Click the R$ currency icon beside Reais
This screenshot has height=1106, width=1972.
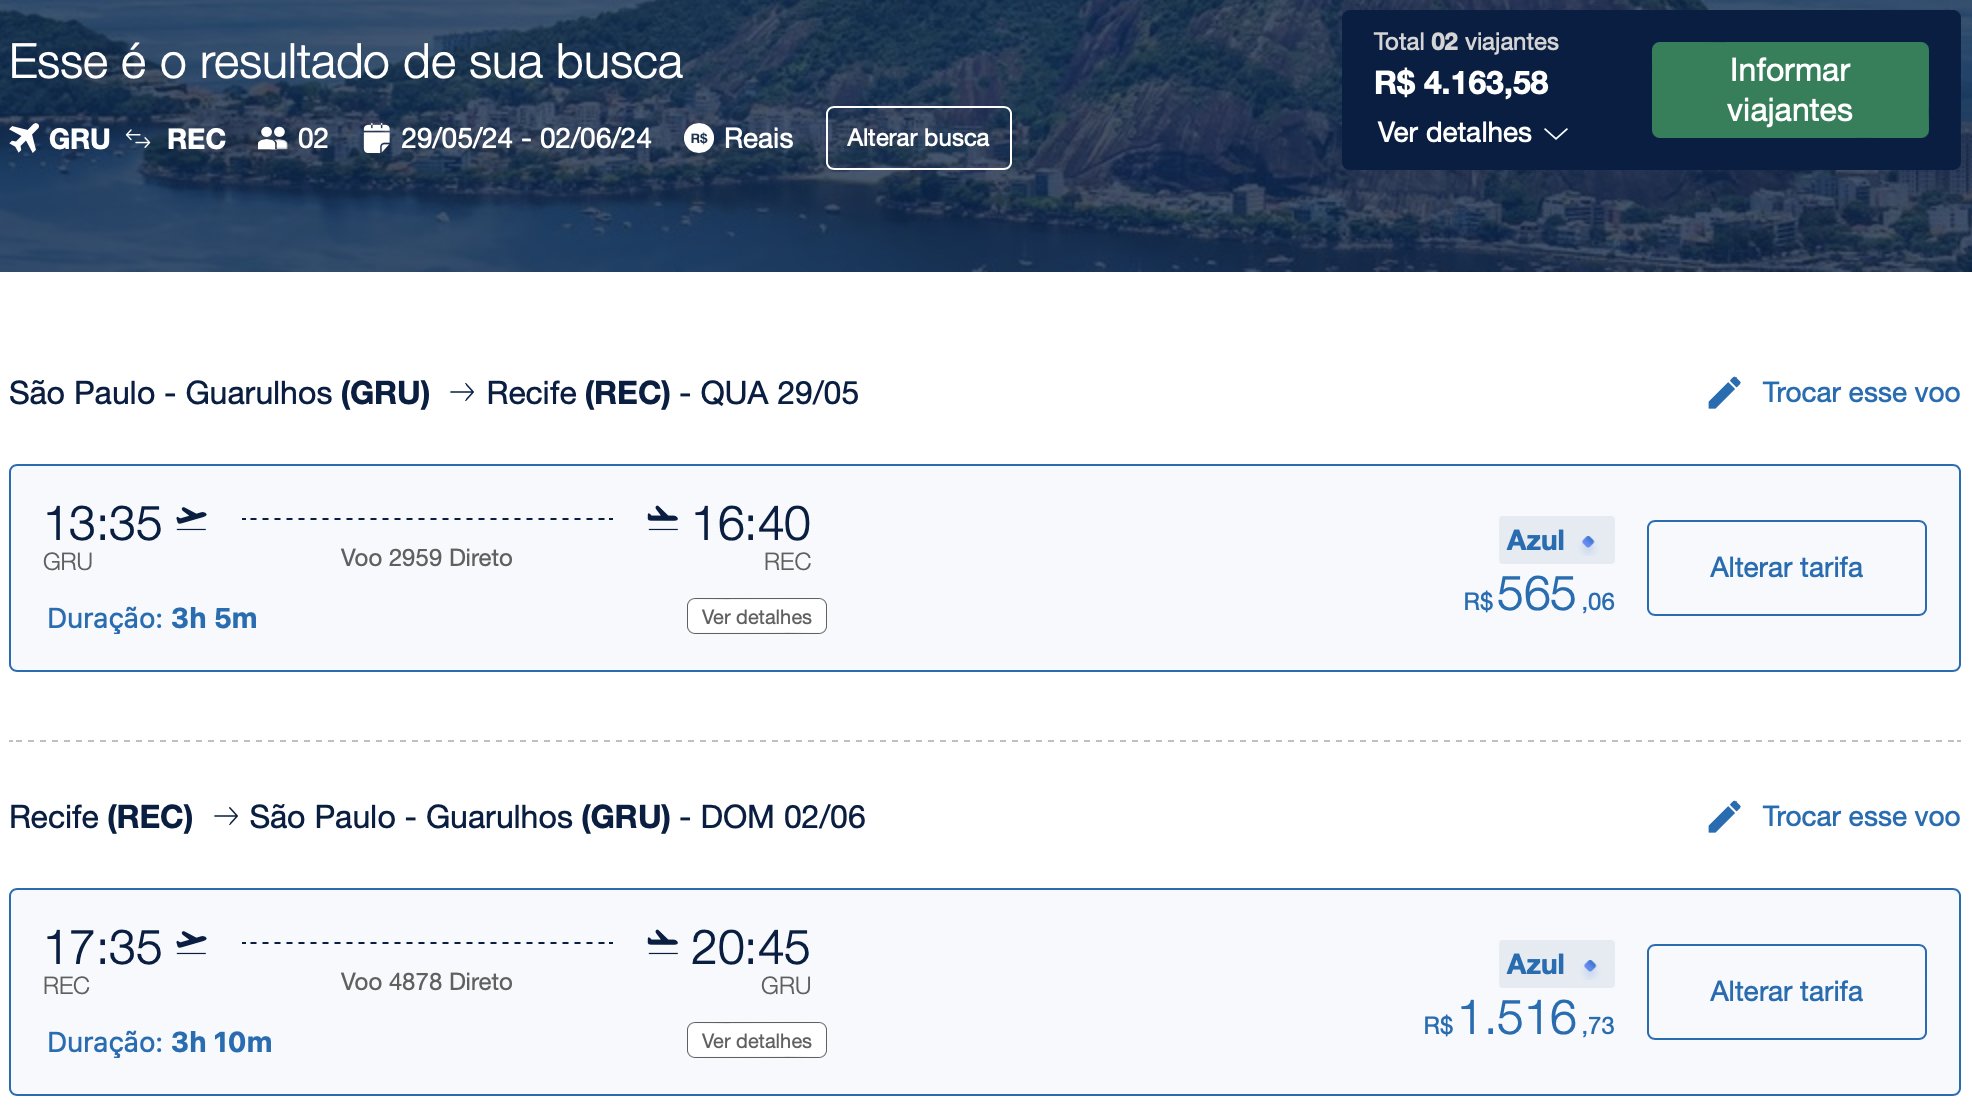click(x=699, y=138)
